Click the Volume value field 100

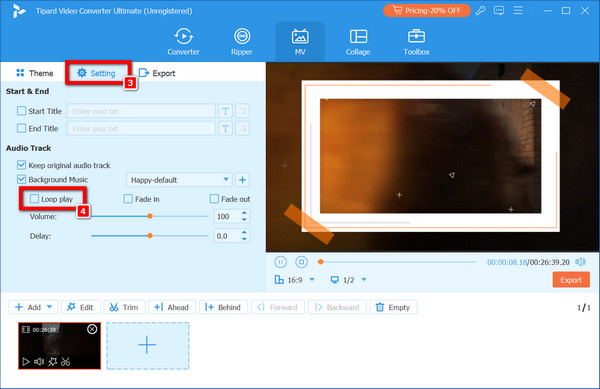227,216
